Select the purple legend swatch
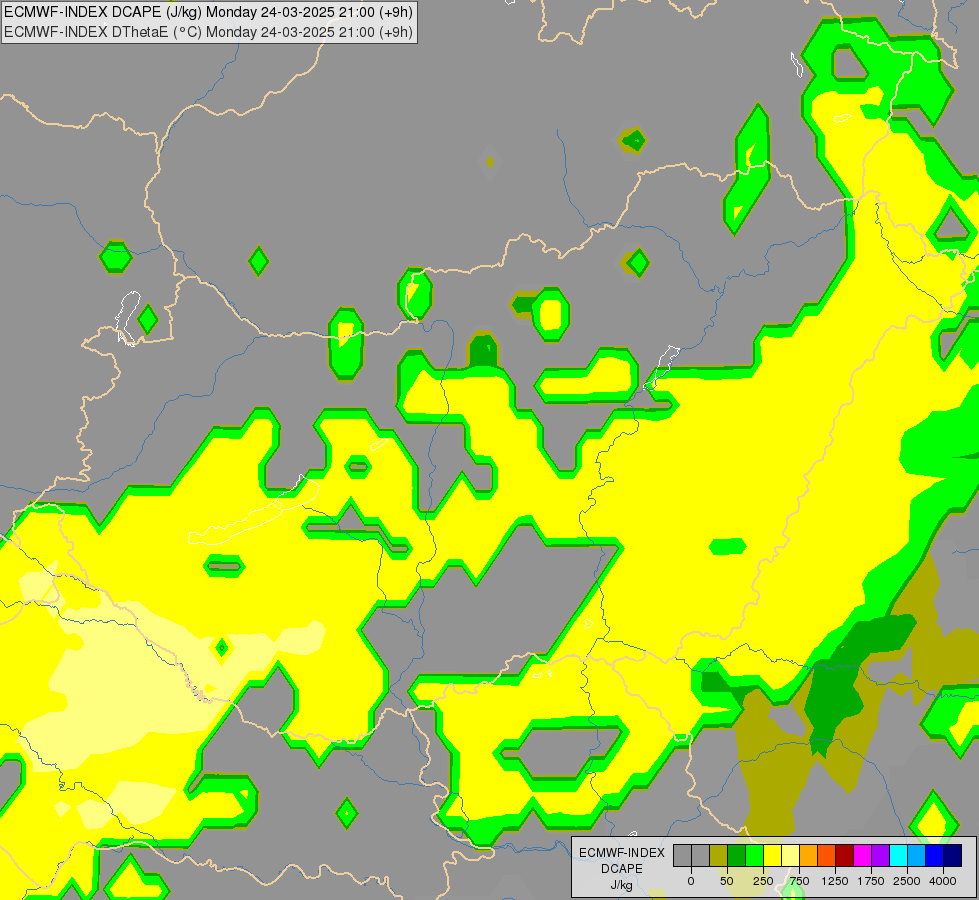The image size is (979, 900). 881,855
